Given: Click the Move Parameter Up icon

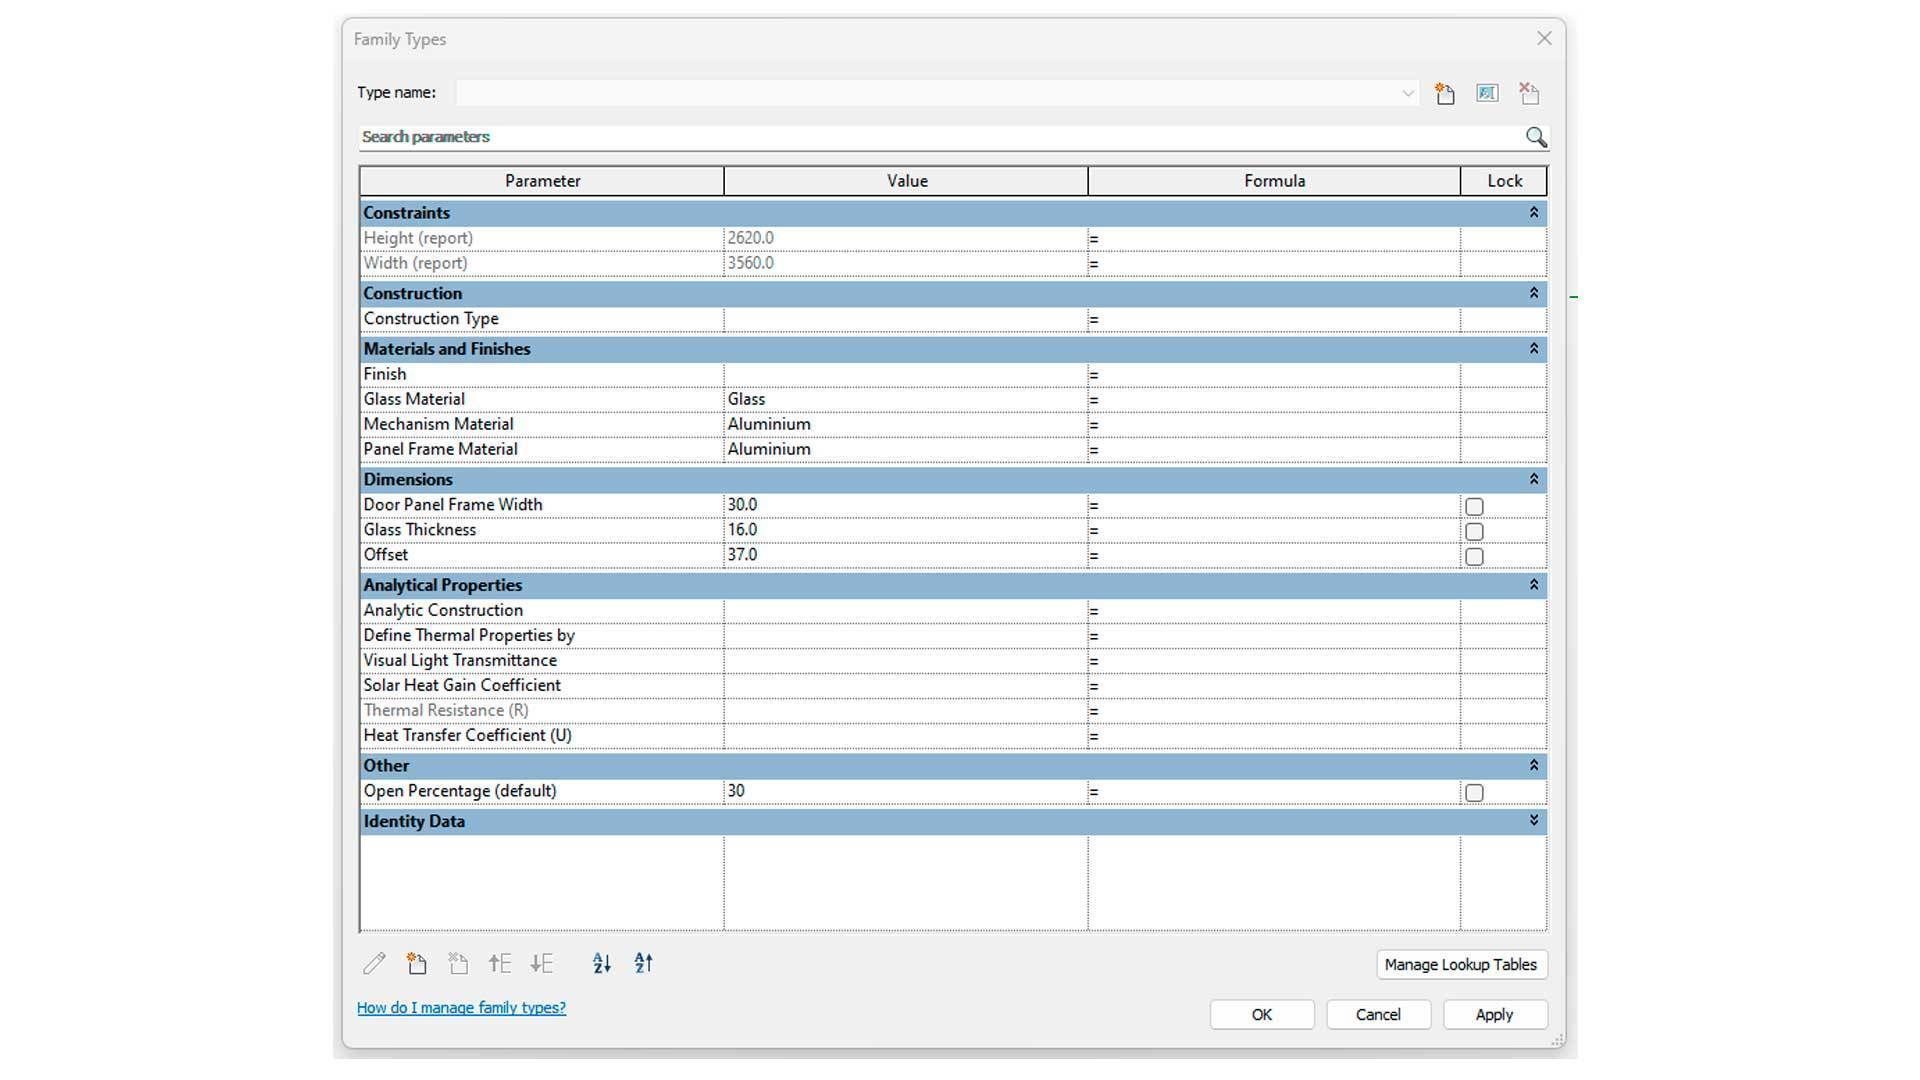Looking at the screenshot, I should [500, 964].
